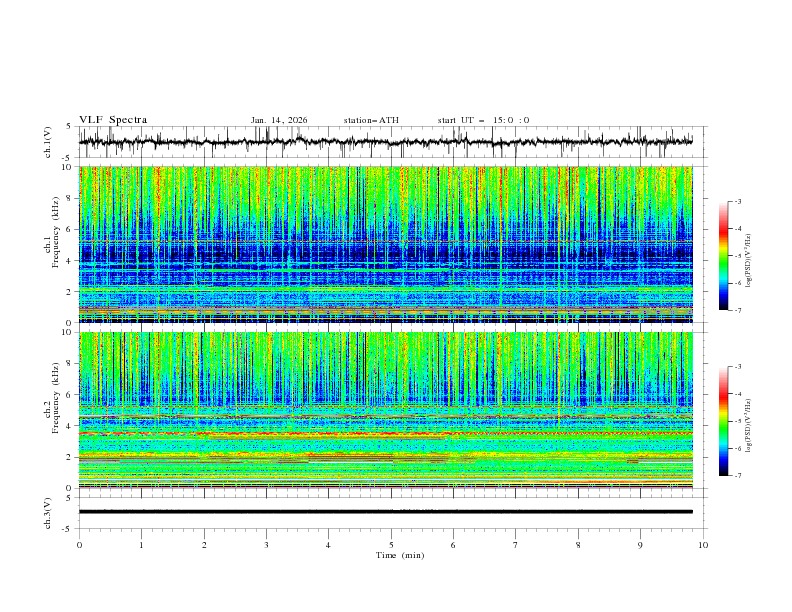Screen dimensions: 792x612
Task: Click the flat black ch.3 voltage trace
Action: pos(385,512)
